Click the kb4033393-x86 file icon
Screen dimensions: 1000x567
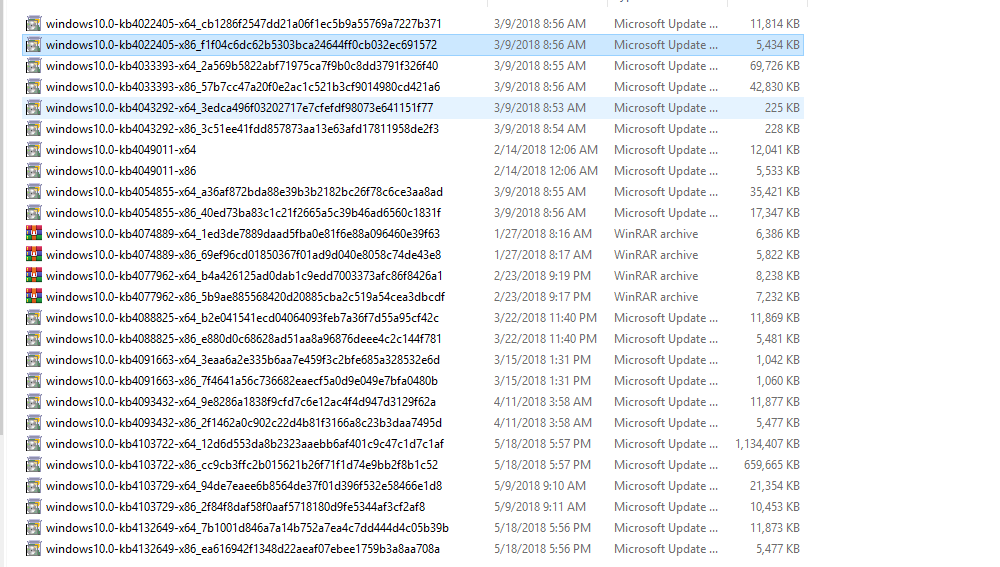pos(34,87)
